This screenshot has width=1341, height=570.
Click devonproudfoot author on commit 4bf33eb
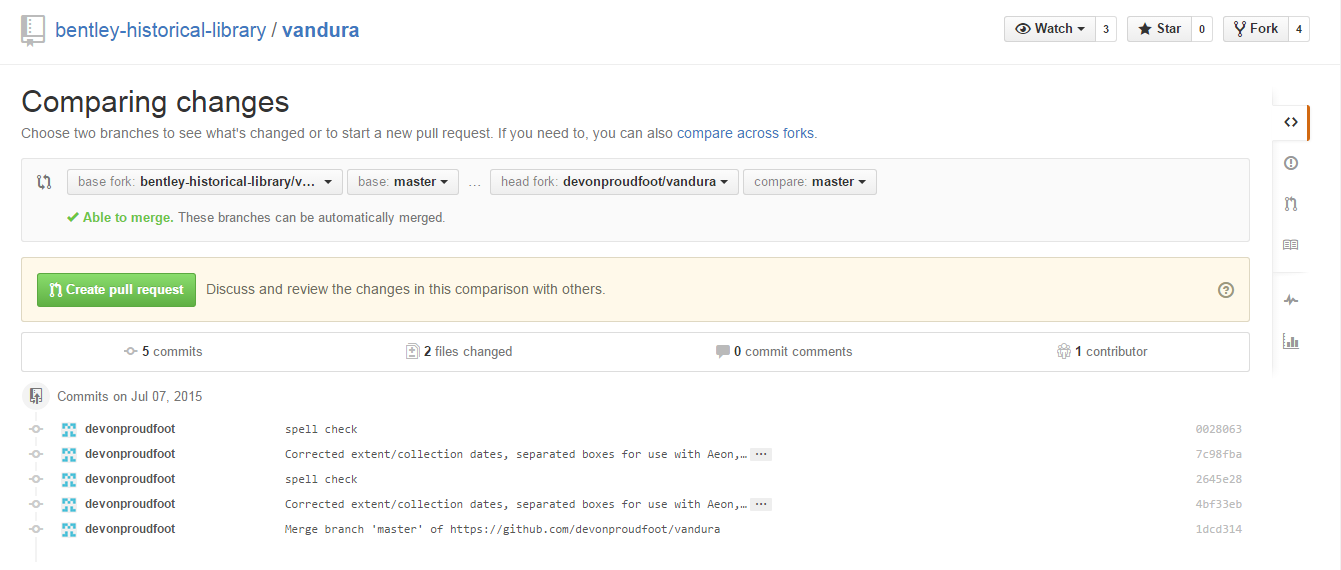[130, 504]
